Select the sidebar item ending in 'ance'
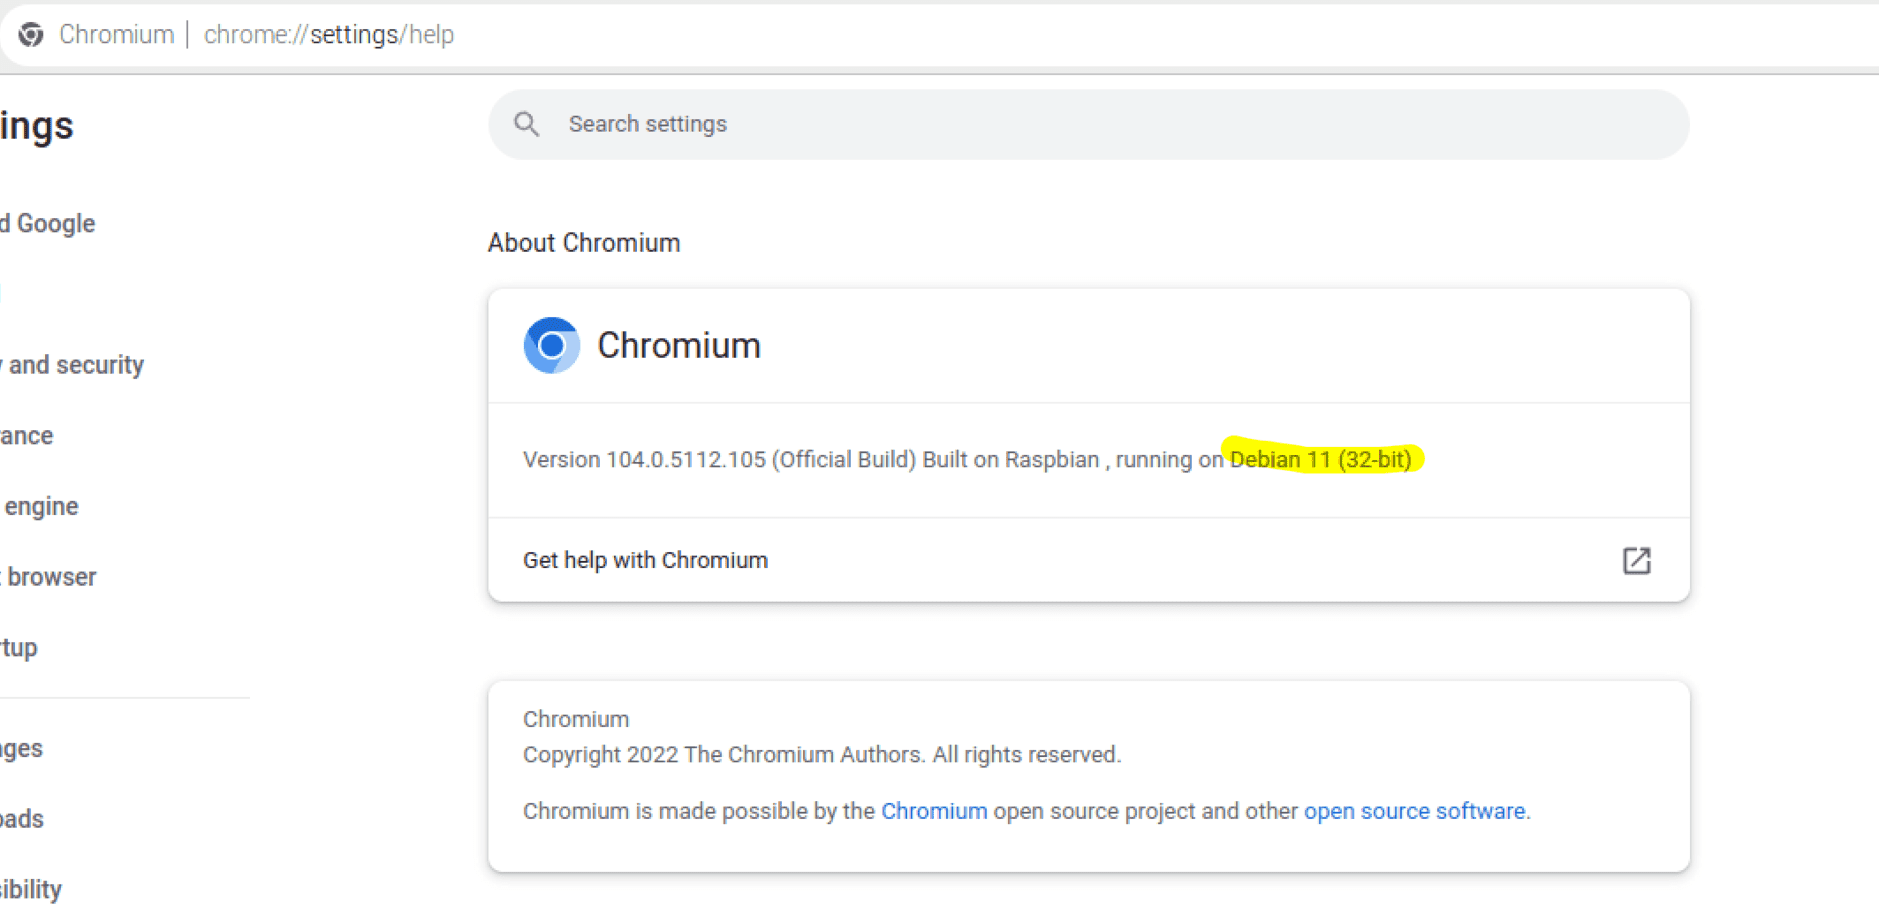This screenshot has height=924, width=1879. 27,436
